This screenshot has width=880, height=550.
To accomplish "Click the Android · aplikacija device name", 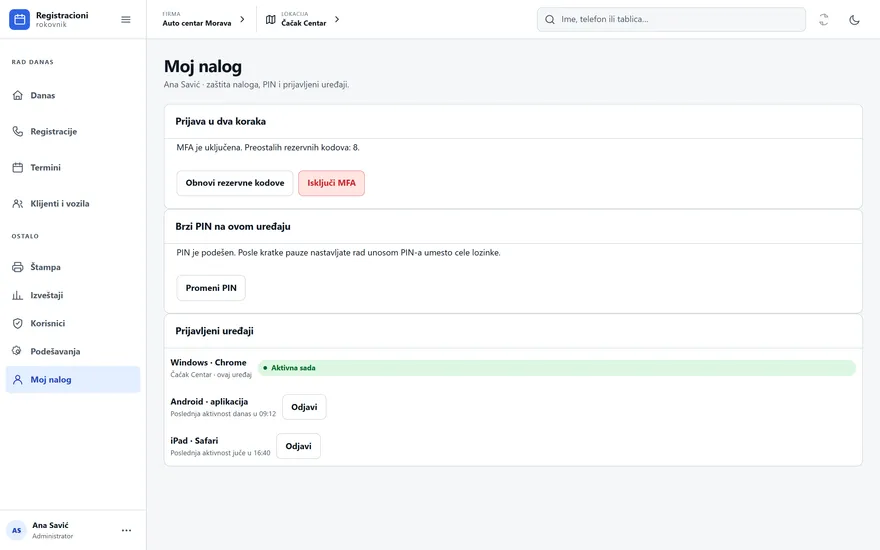I will [x=209, y=402].
